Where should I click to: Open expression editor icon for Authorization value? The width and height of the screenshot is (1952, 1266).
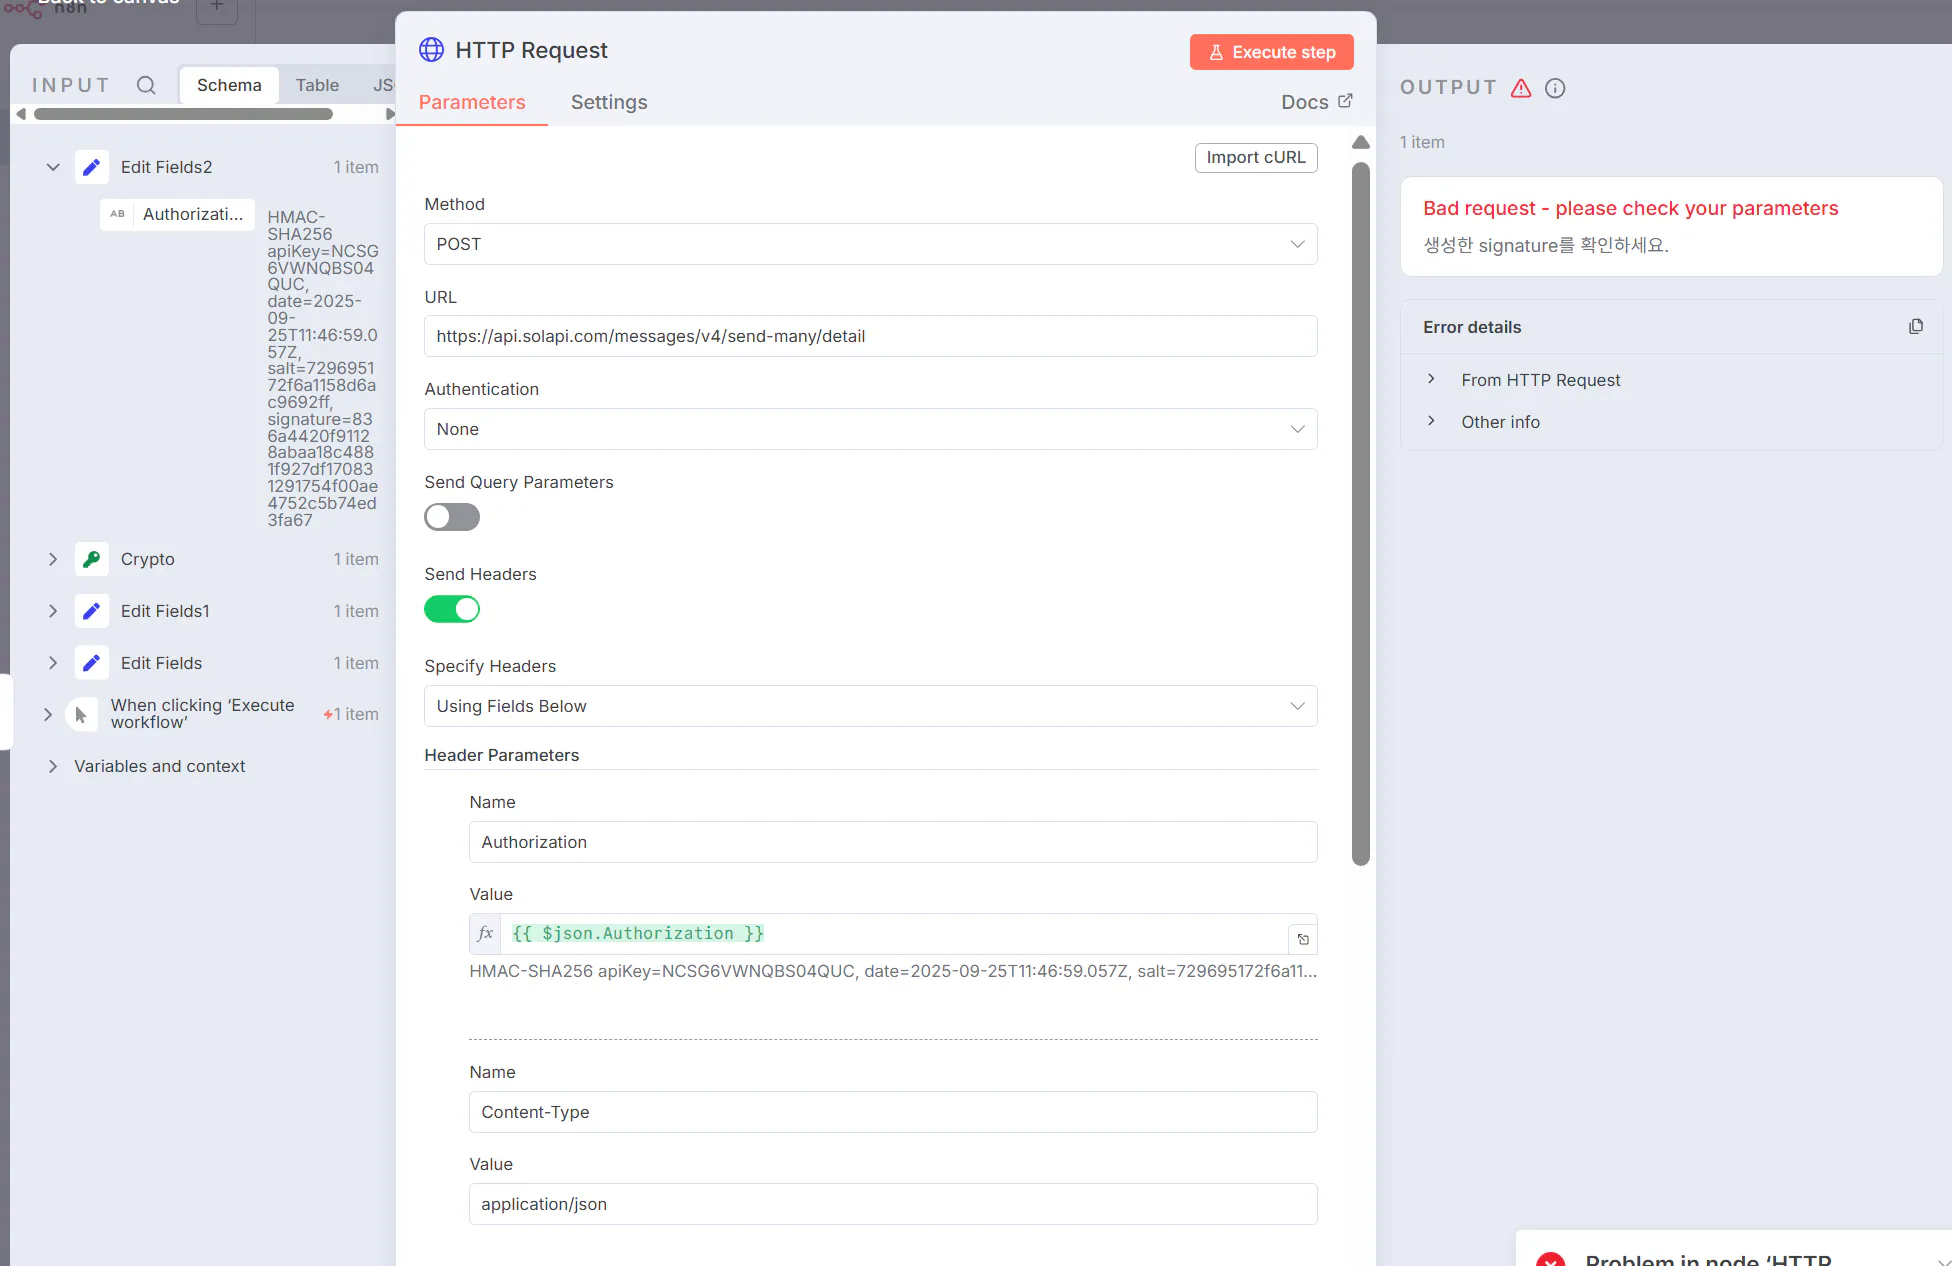coord(1302,939)
